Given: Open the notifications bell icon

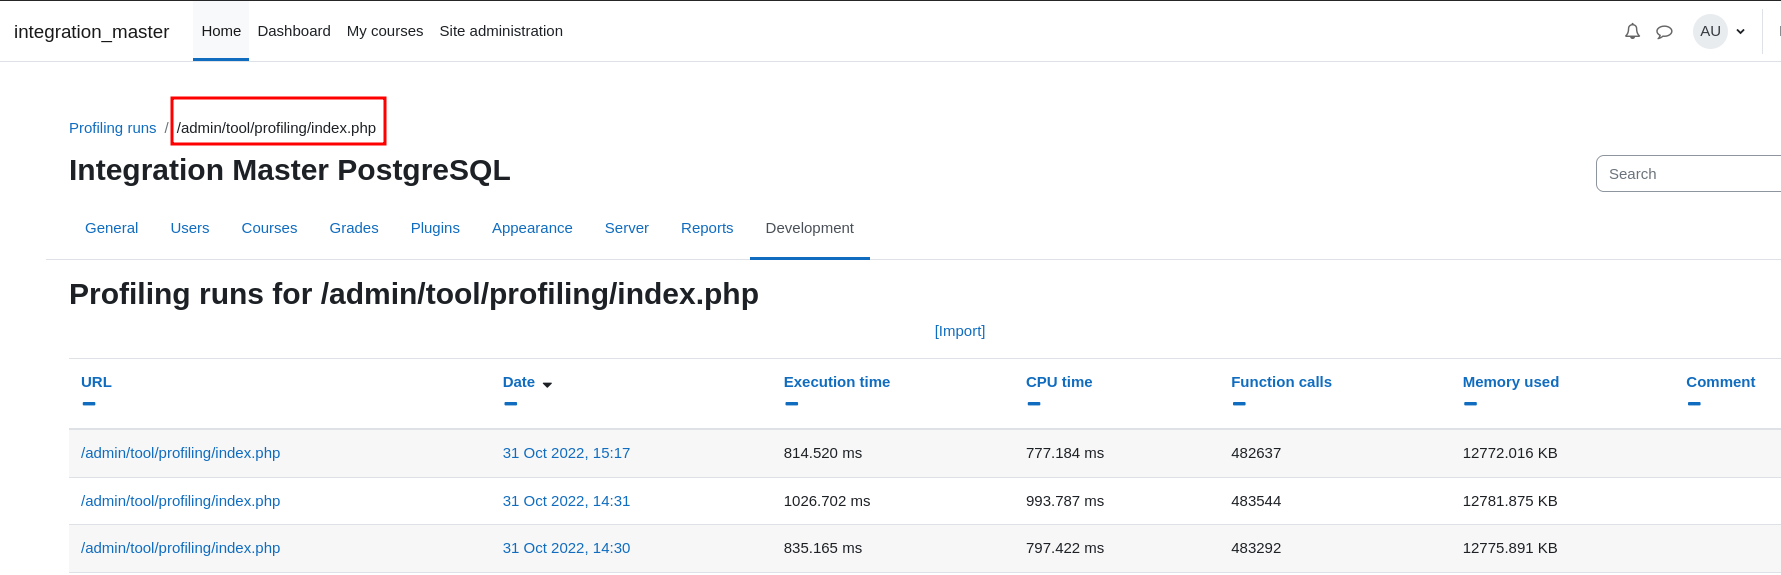Looking at the screenshot, I should click(1632, 31).
